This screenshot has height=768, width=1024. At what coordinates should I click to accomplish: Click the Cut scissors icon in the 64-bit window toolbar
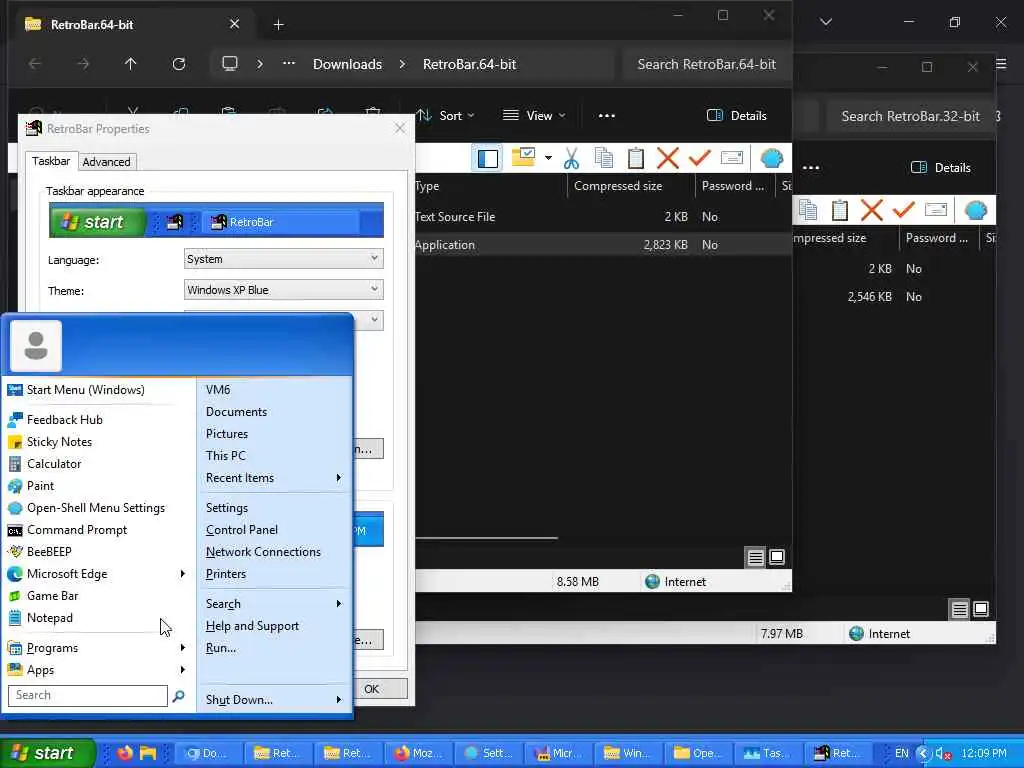571,158
